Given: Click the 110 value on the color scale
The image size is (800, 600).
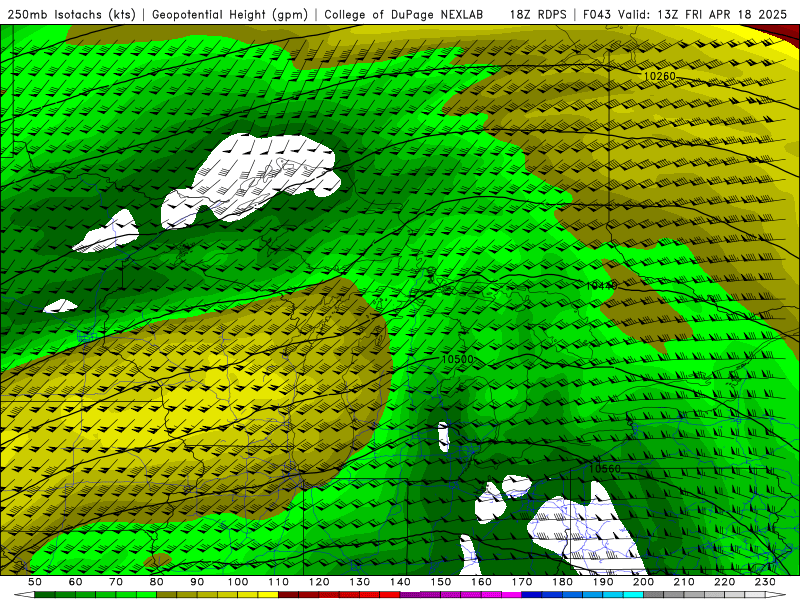Looking at the screenshot, I should coord(279,582).
